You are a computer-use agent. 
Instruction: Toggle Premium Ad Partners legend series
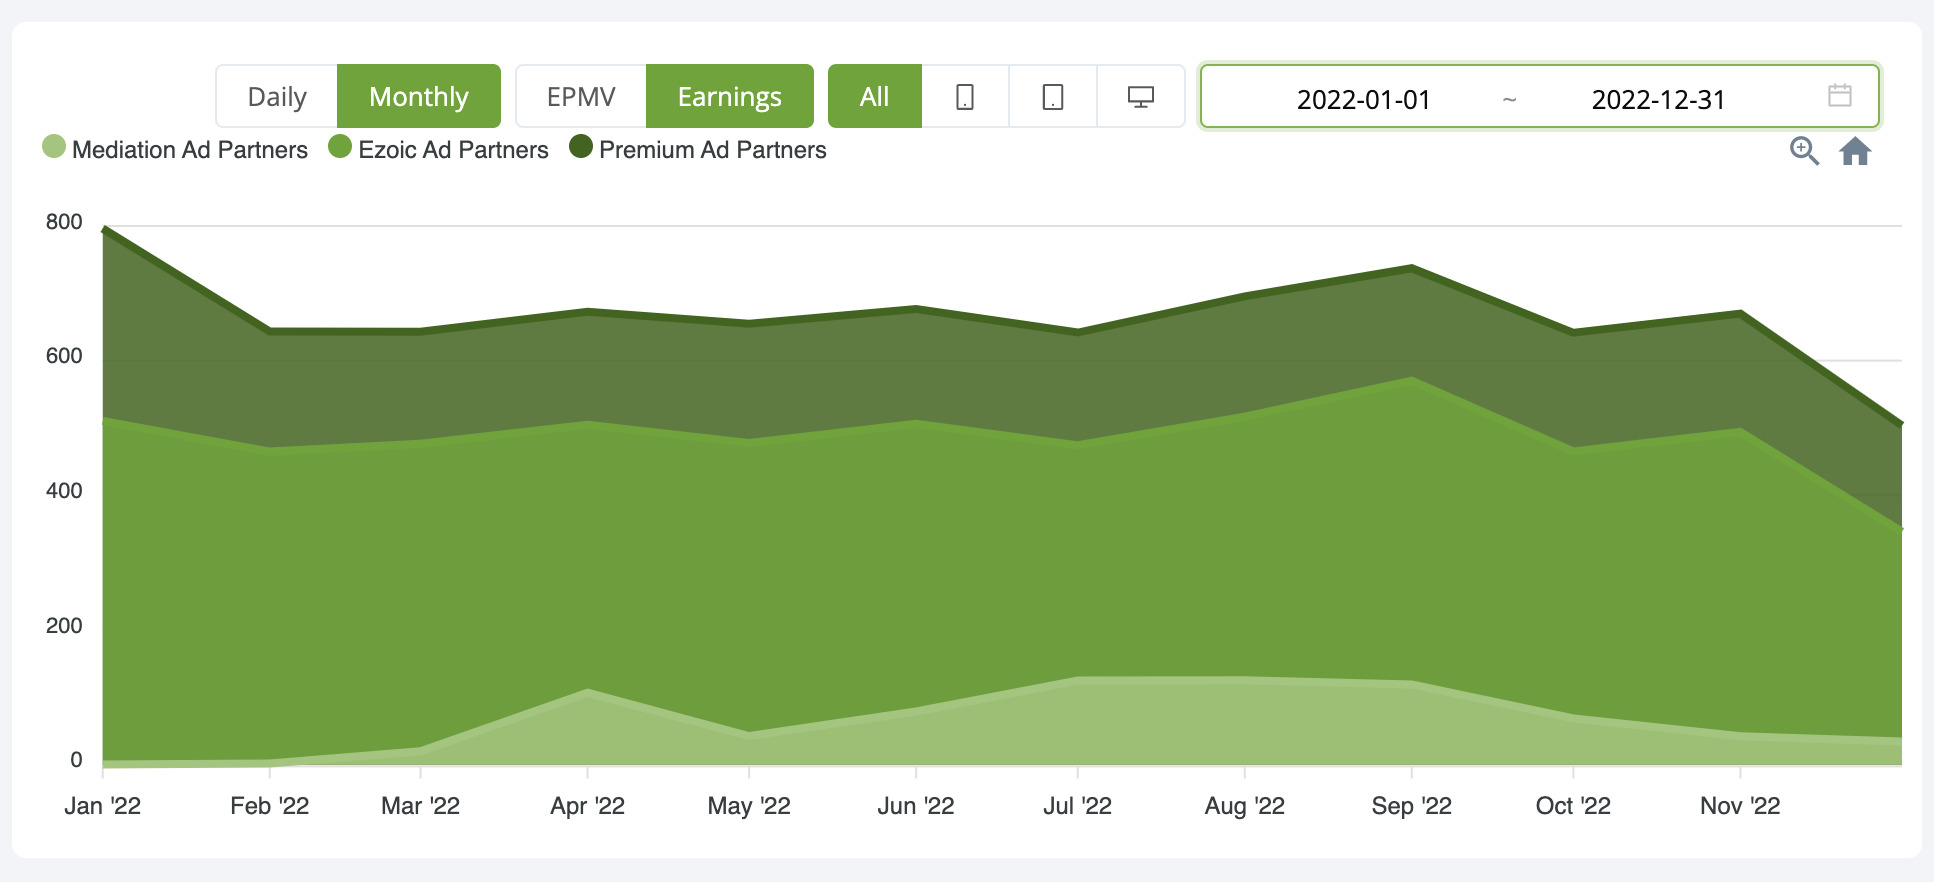[x=698, y=149]
